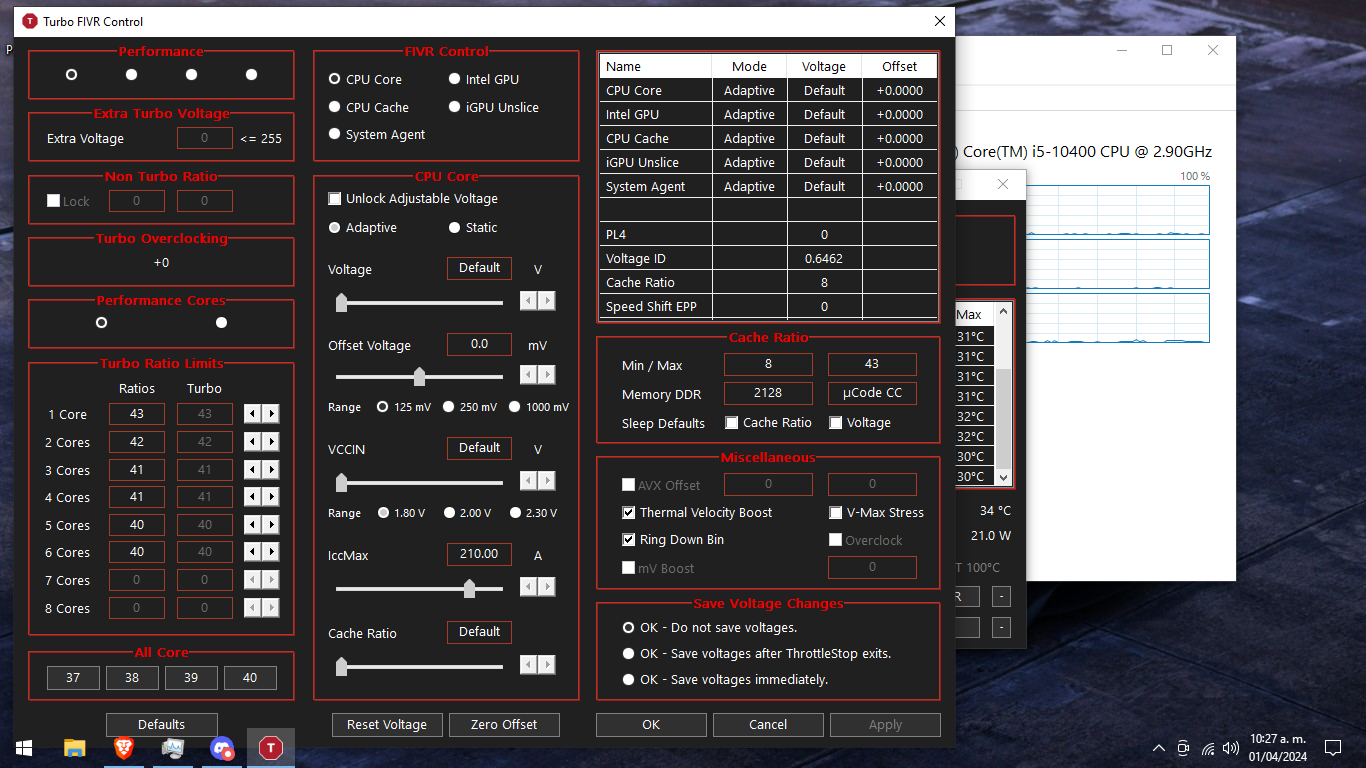This screenshot has width=1366, height=768.
Task: Click the µCode CC button
Action: coord(872,393)
